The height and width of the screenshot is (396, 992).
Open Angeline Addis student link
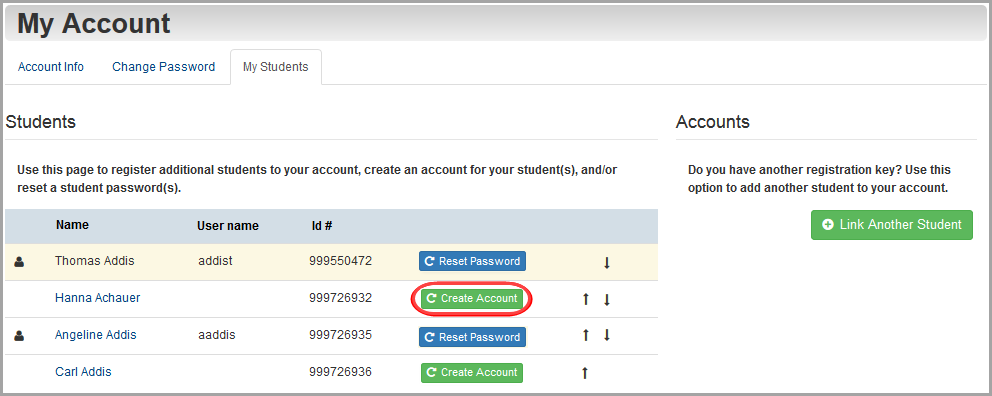coord(96,335)
